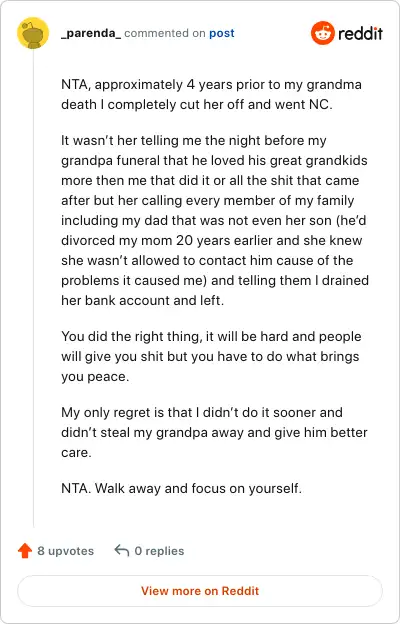Click the "8 upvotes" count
This screenshot has height=624, width=400.
click(x=66, y=551)
